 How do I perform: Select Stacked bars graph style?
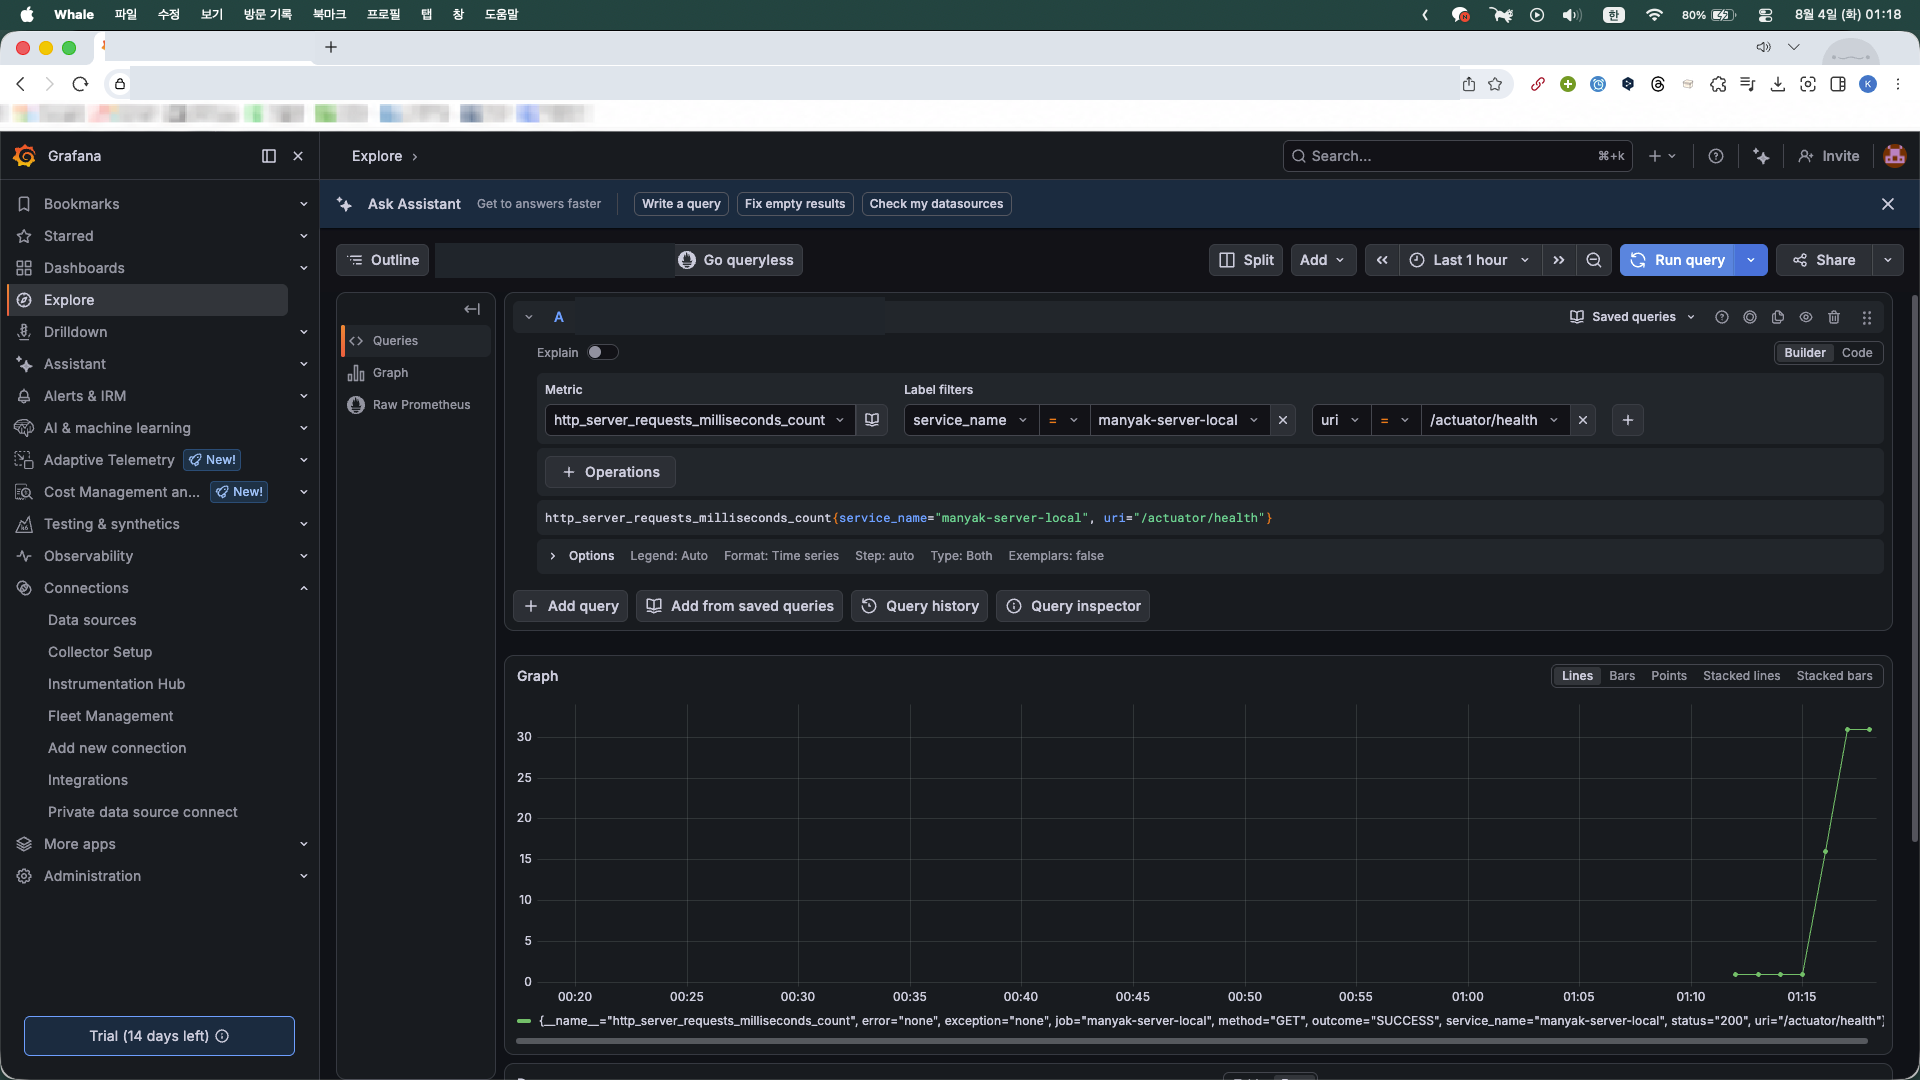point(1834,676)
